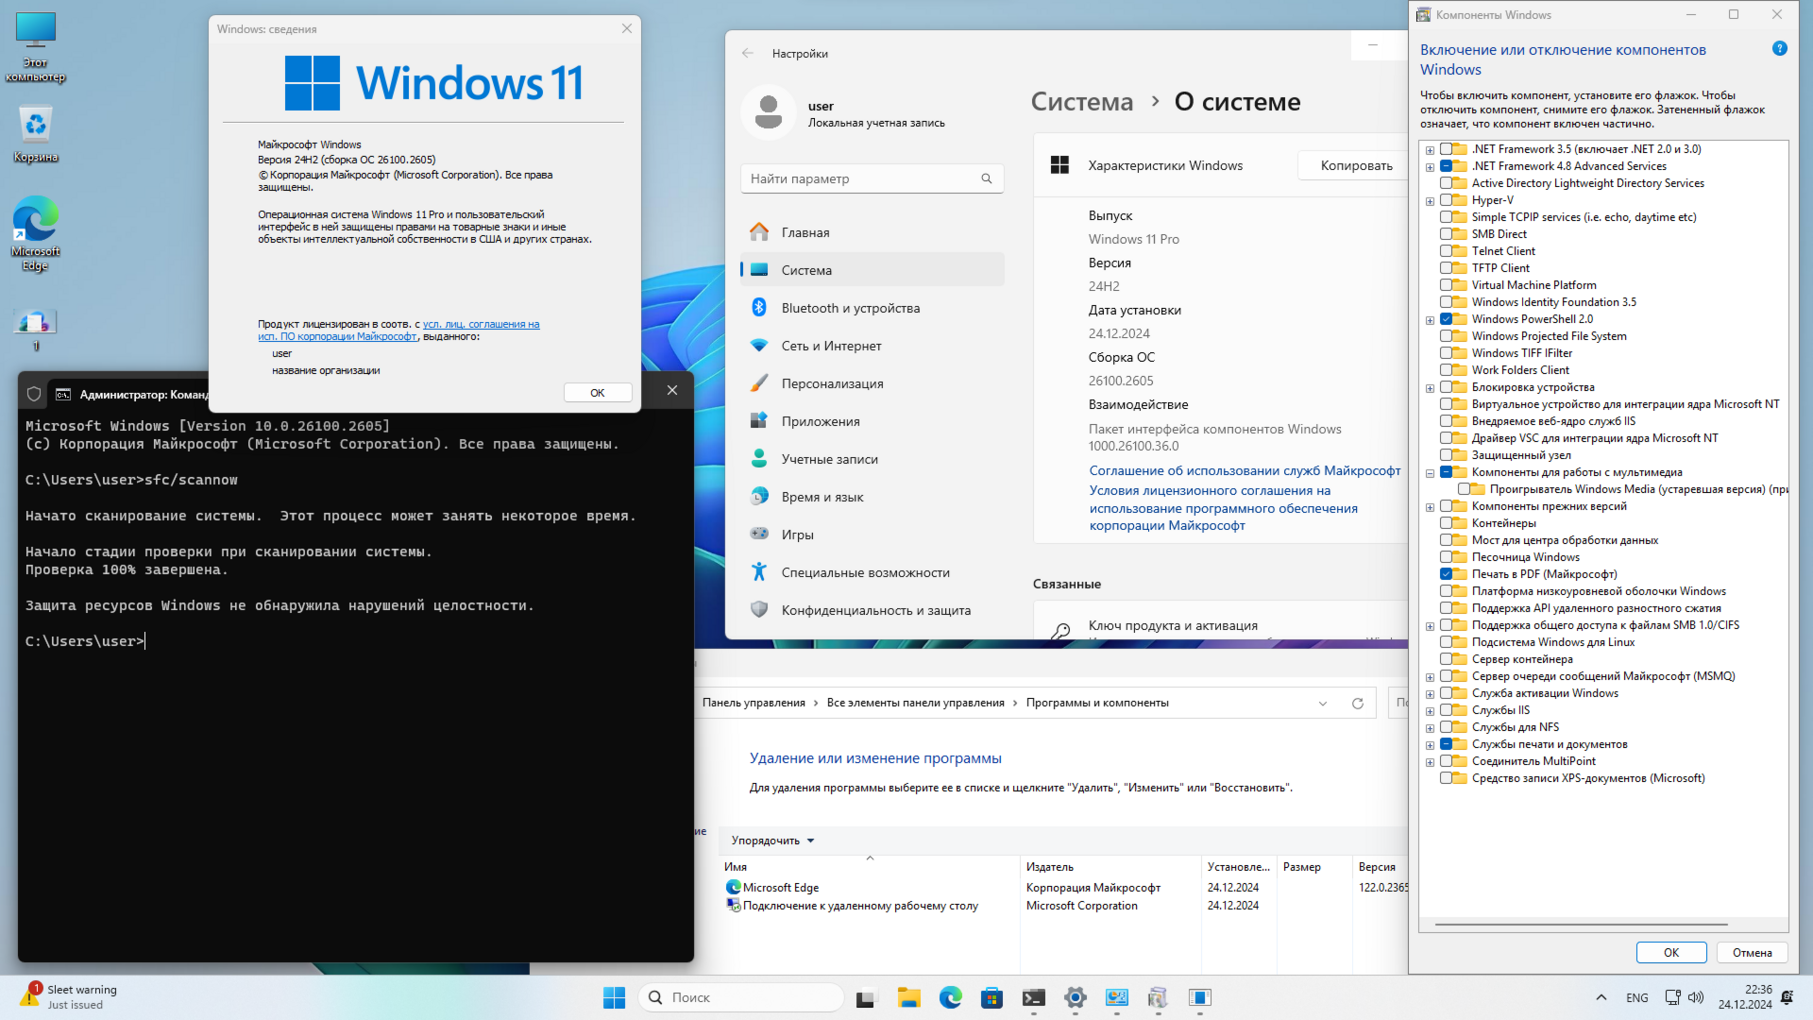The width and height of the screenshot is (1813, 1020).
Task: Click Все элементы панели управления breadcrumb
Action: (x=915, y=703)
